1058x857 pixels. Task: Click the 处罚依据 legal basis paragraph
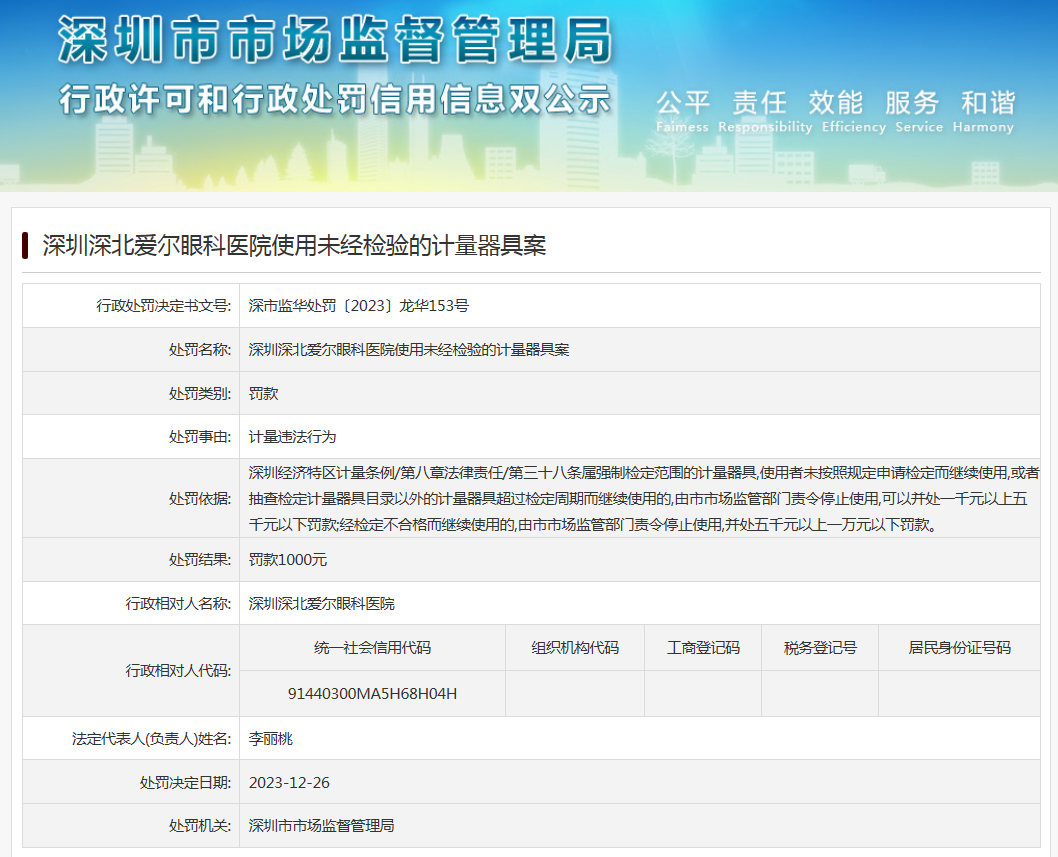pos(640,498)
